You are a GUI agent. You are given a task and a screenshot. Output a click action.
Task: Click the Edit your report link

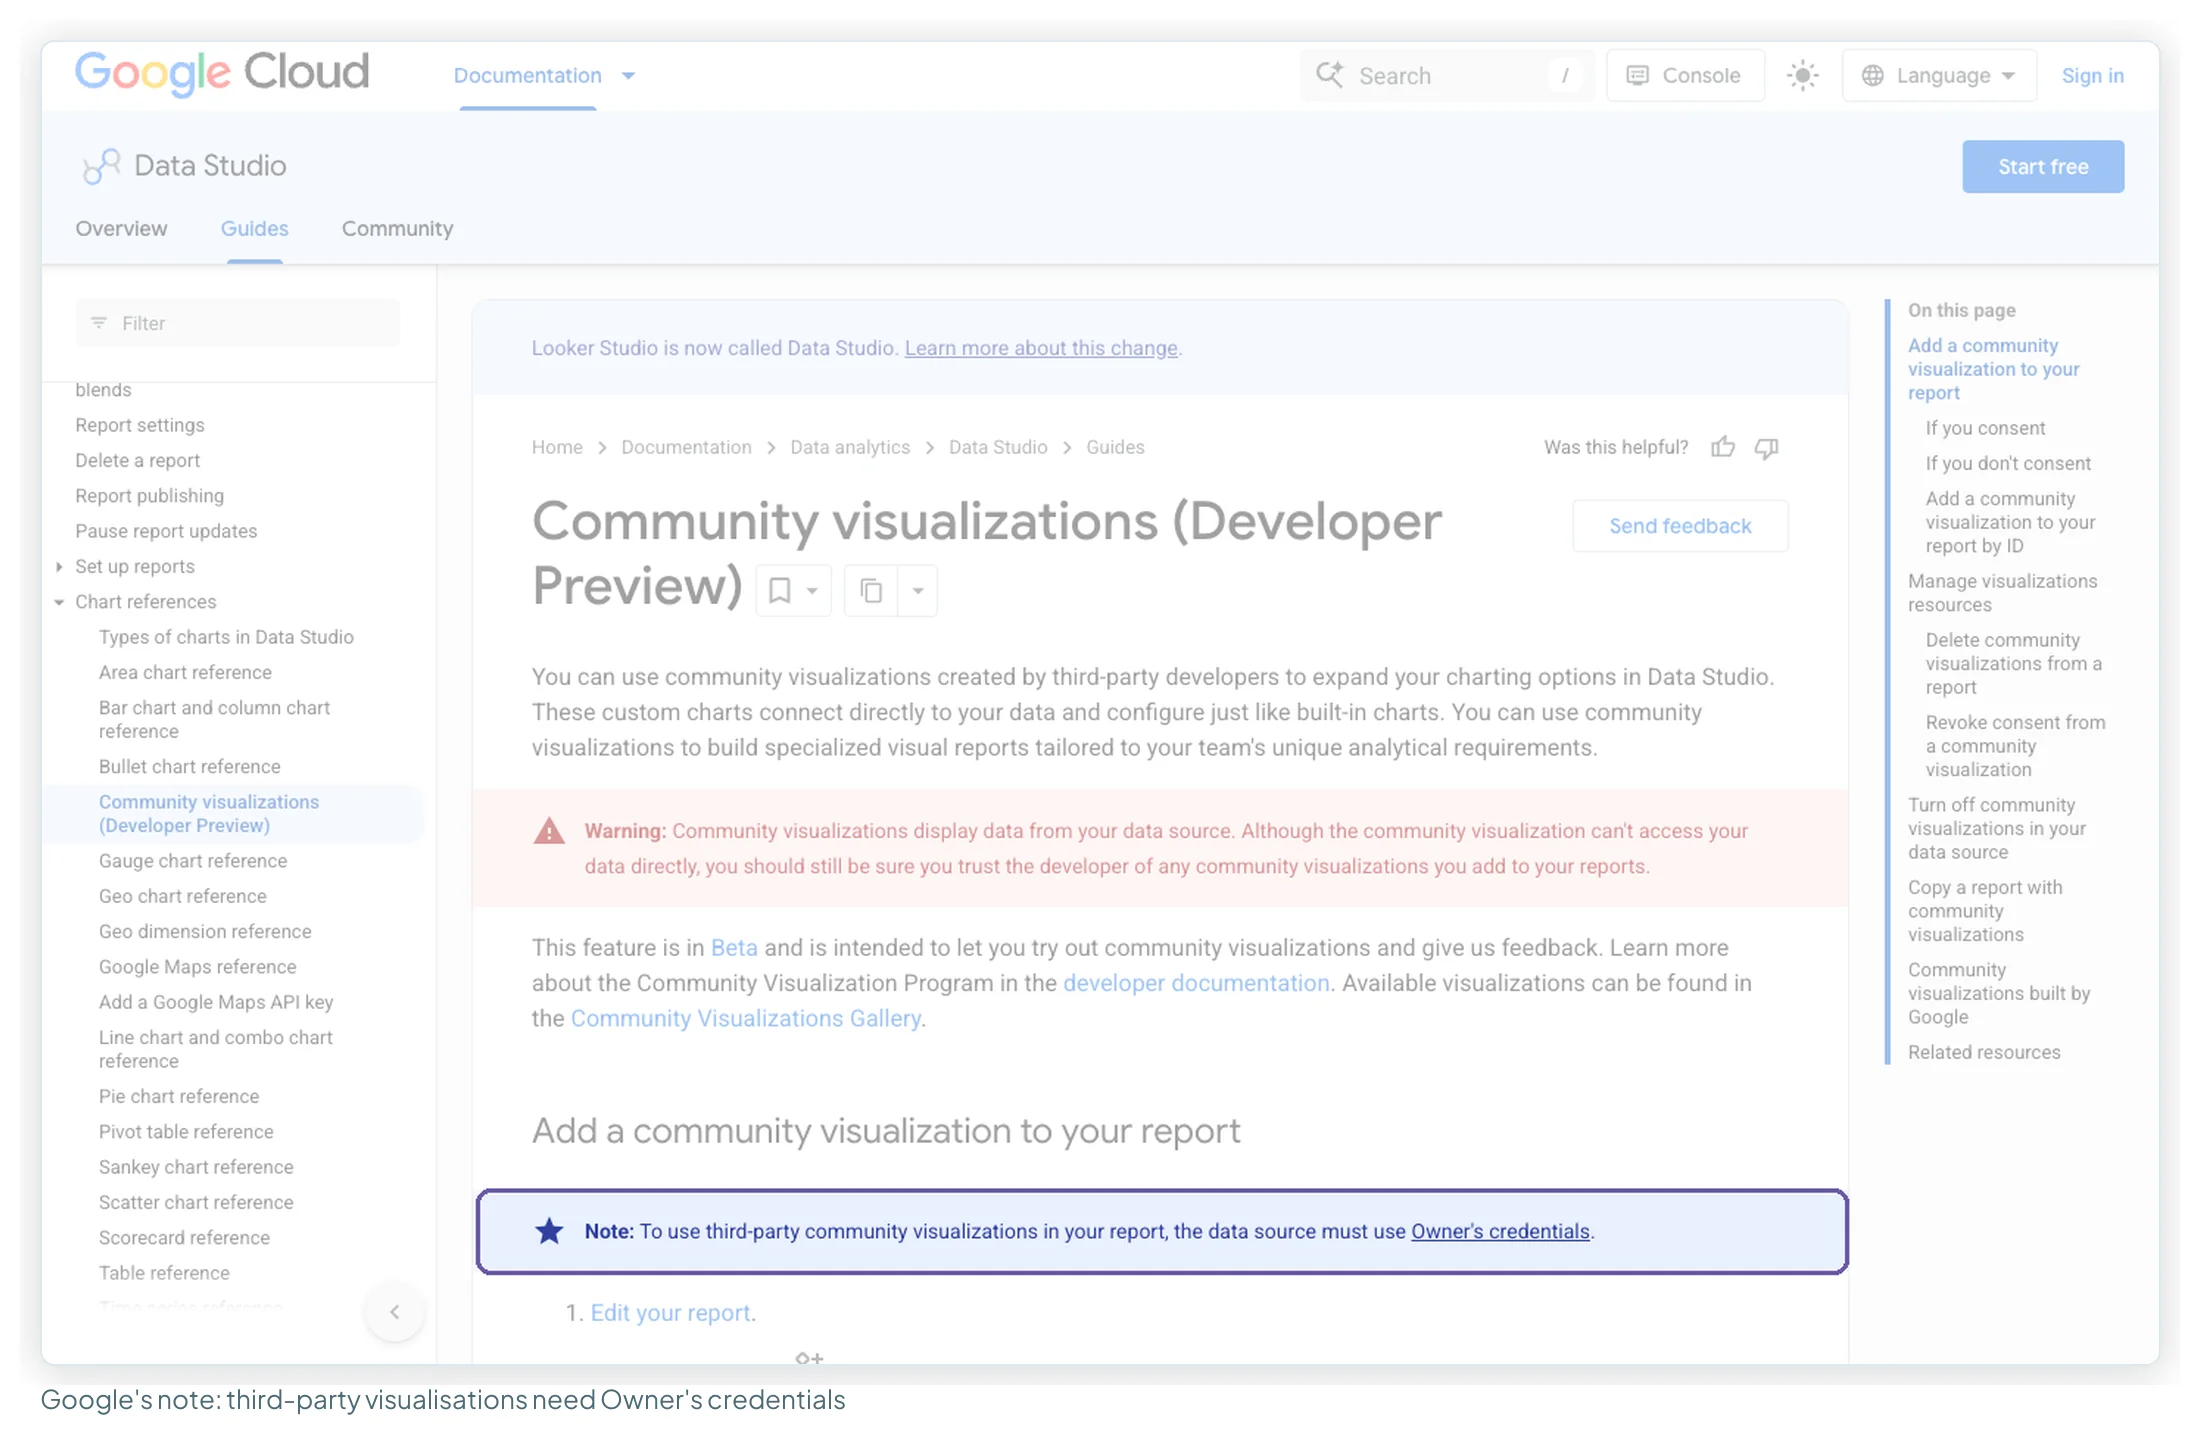point(670,1313)
